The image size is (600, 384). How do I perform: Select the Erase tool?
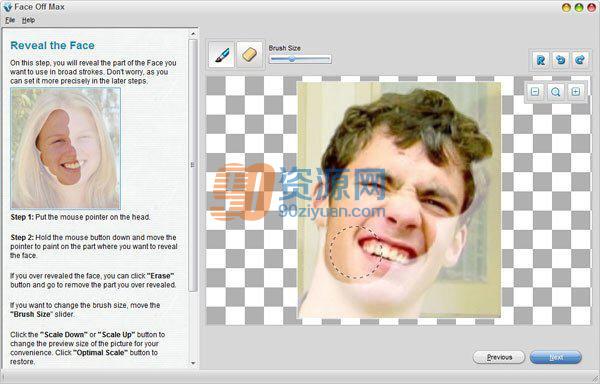pos(250,55)
